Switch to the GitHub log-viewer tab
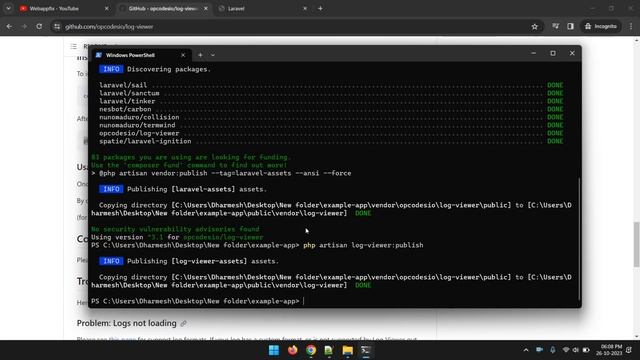 point(162,9)
